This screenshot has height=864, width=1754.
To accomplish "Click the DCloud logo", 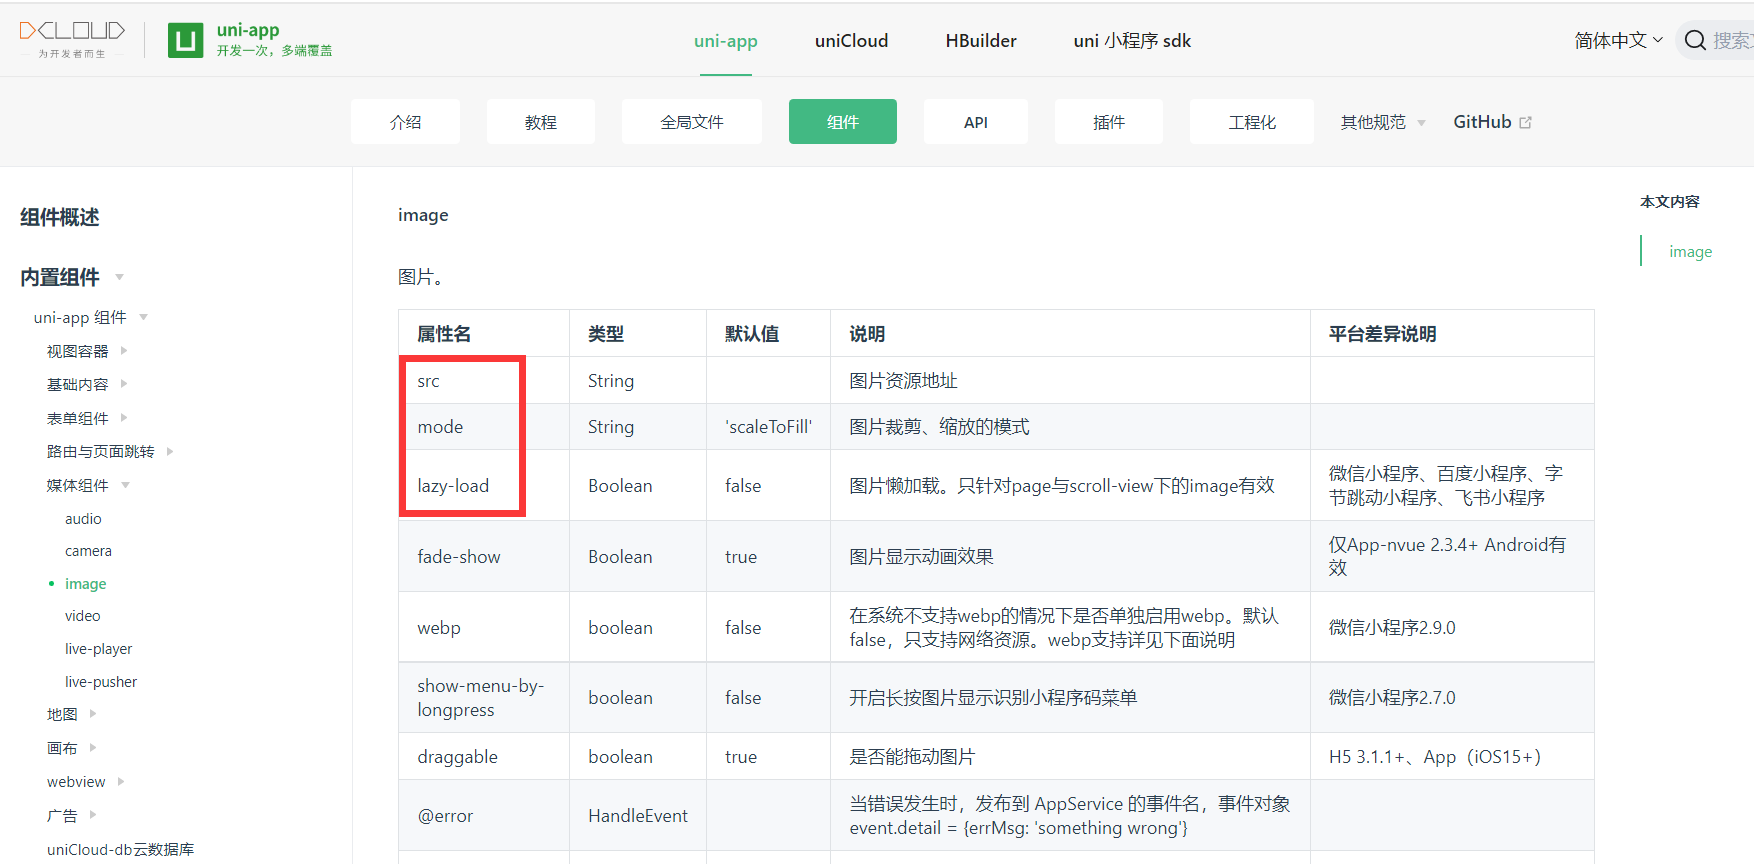I will 72,39.
